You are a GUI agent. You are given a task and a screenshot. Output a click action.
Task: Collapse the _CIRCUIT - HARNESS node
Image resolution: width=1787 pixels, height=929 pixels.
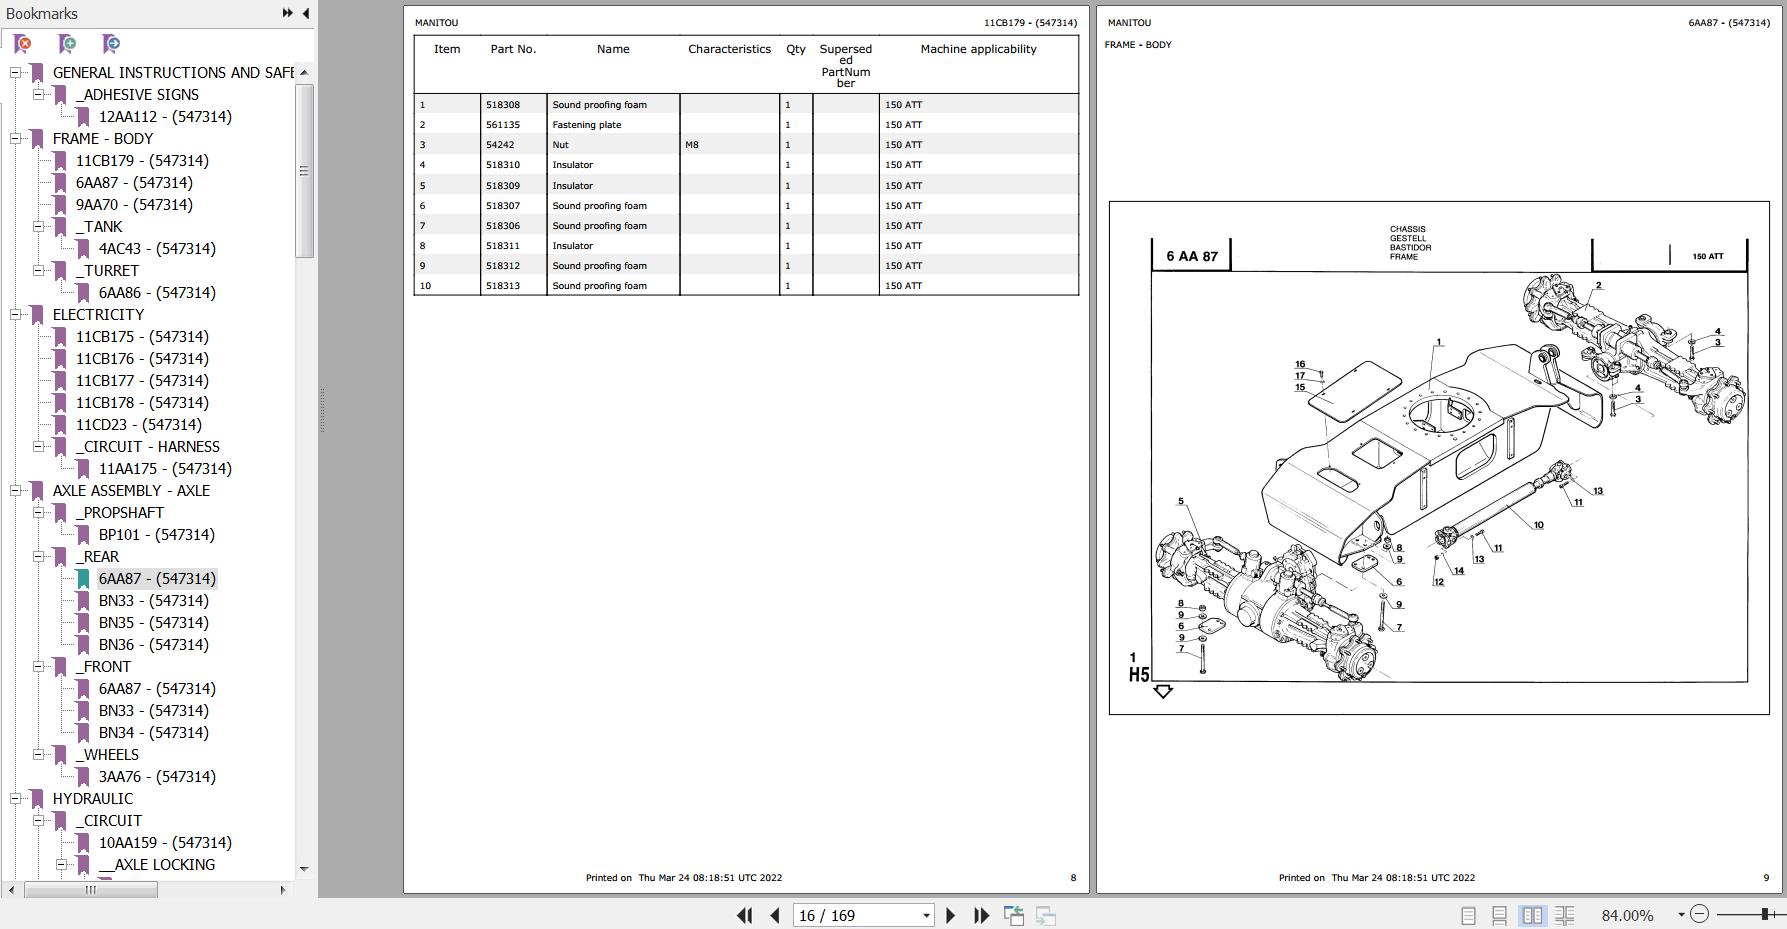click(38, 446)
